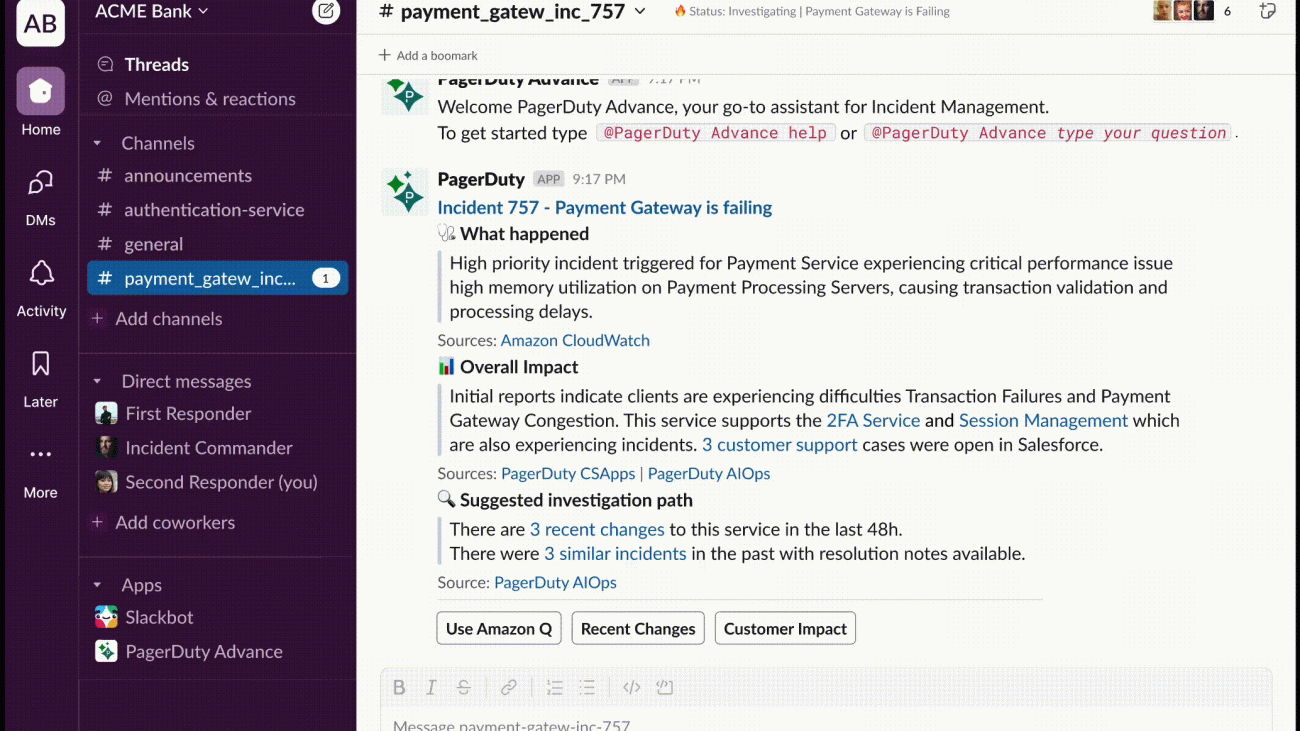View channel member avatars
The width and height of the screenshot is (1300, 731).
1183,11
